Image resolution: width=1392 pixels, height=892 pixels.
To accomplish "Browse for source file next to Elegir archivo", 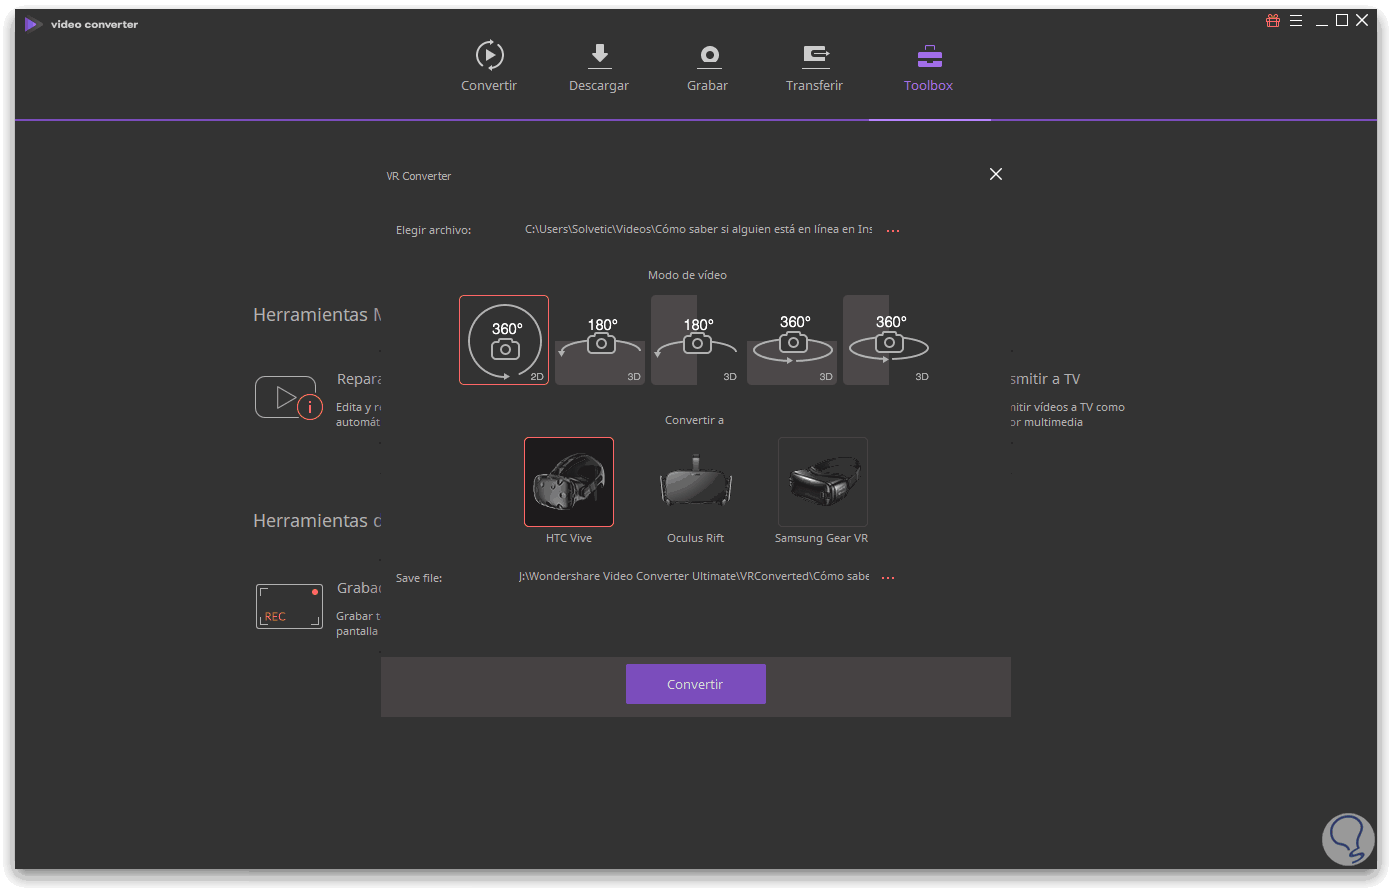I will [x=893, y=231].
